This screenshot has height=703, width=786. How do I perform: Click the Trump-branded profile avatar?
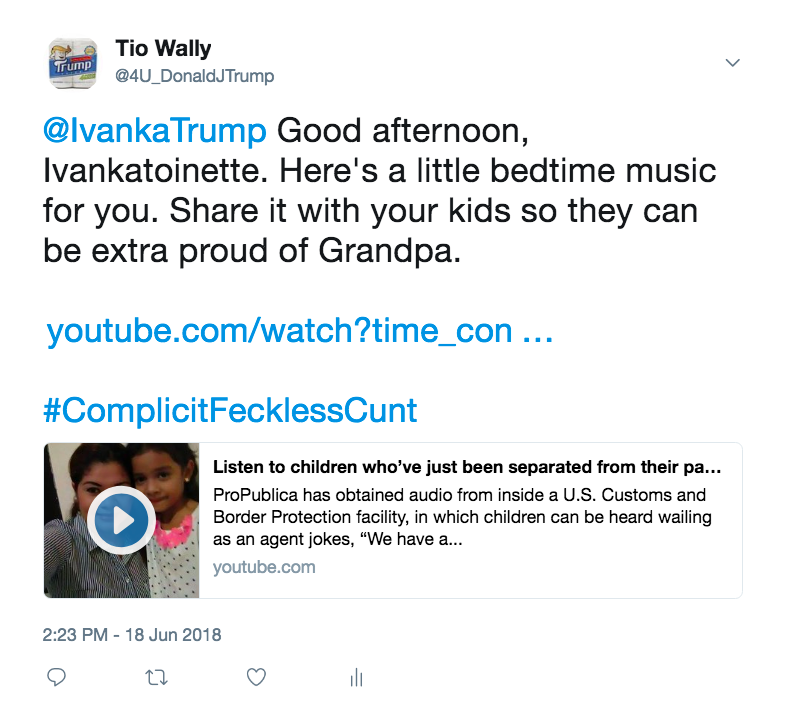[x=72, y=62]
